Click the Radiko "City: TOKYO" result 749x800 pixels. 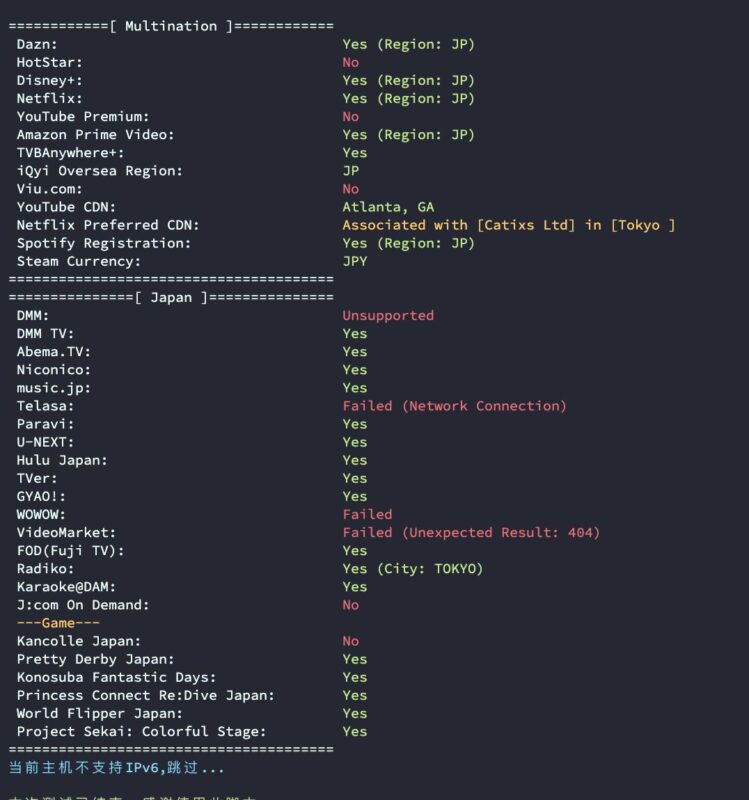(412, 569)
